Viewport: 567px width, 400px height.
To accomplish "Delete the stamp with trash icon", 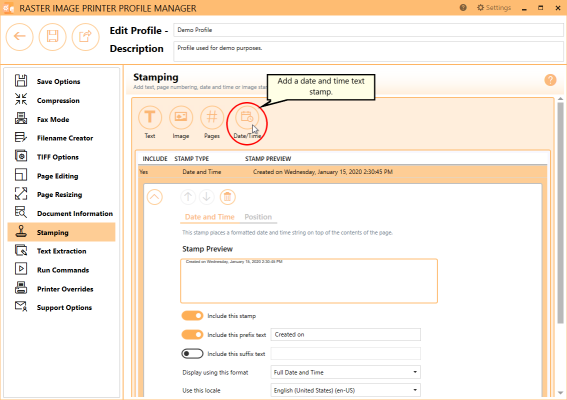I will (227, 197).
